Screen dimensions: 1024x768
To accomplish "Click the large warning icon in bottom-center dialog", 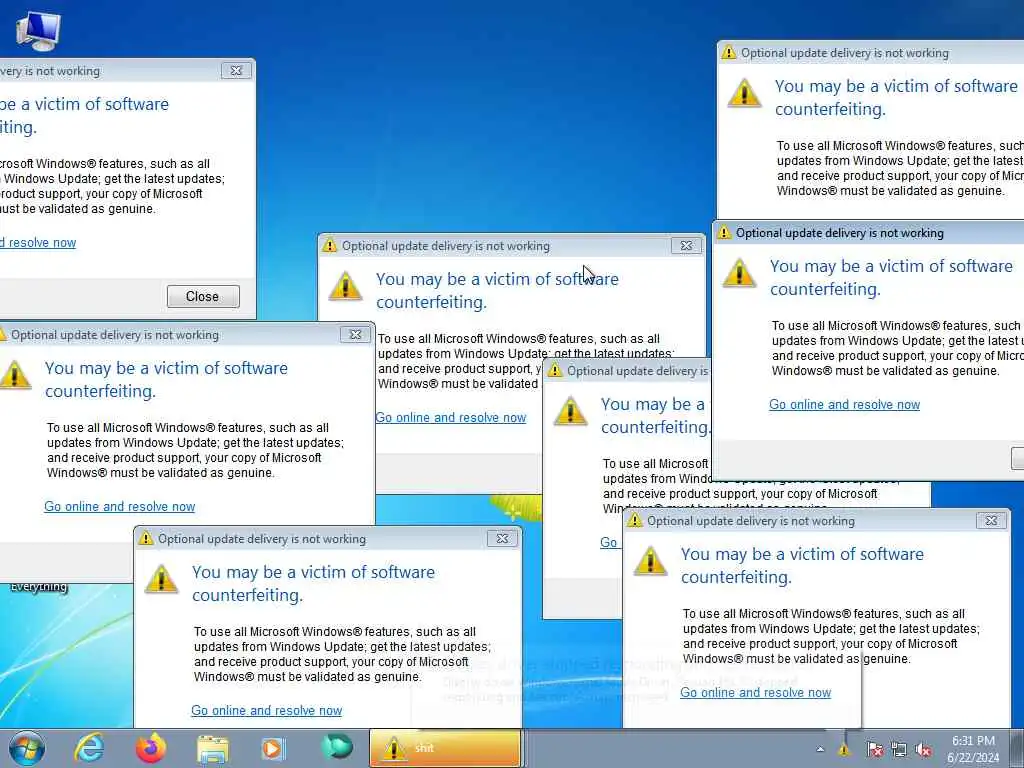I will tap(161, 579).
